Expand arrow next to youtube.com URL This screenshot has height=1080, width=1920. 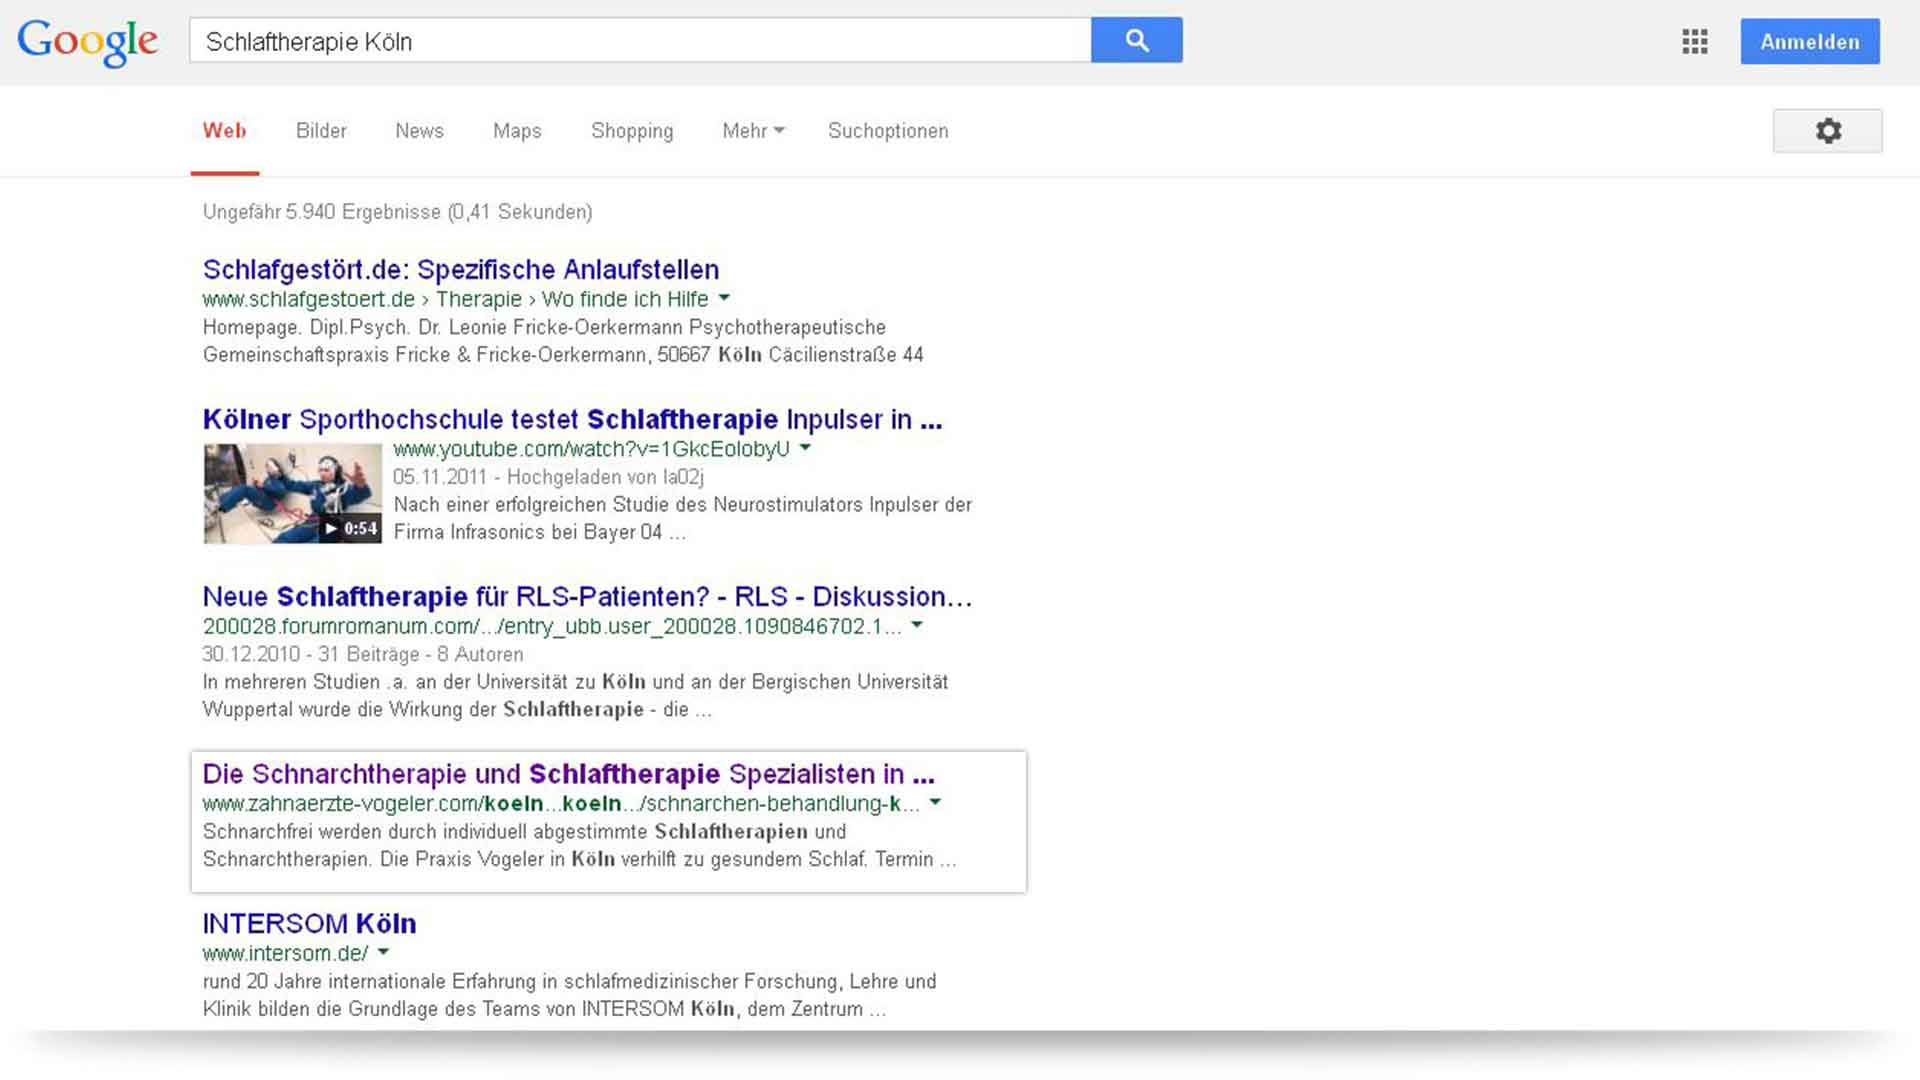[805, 448]
